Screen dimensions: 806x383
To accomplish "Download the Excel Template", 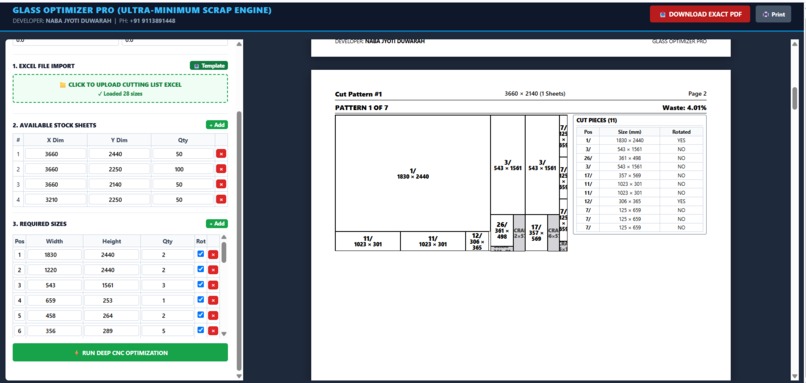I will pyautogui.click(x=209, y=66).
